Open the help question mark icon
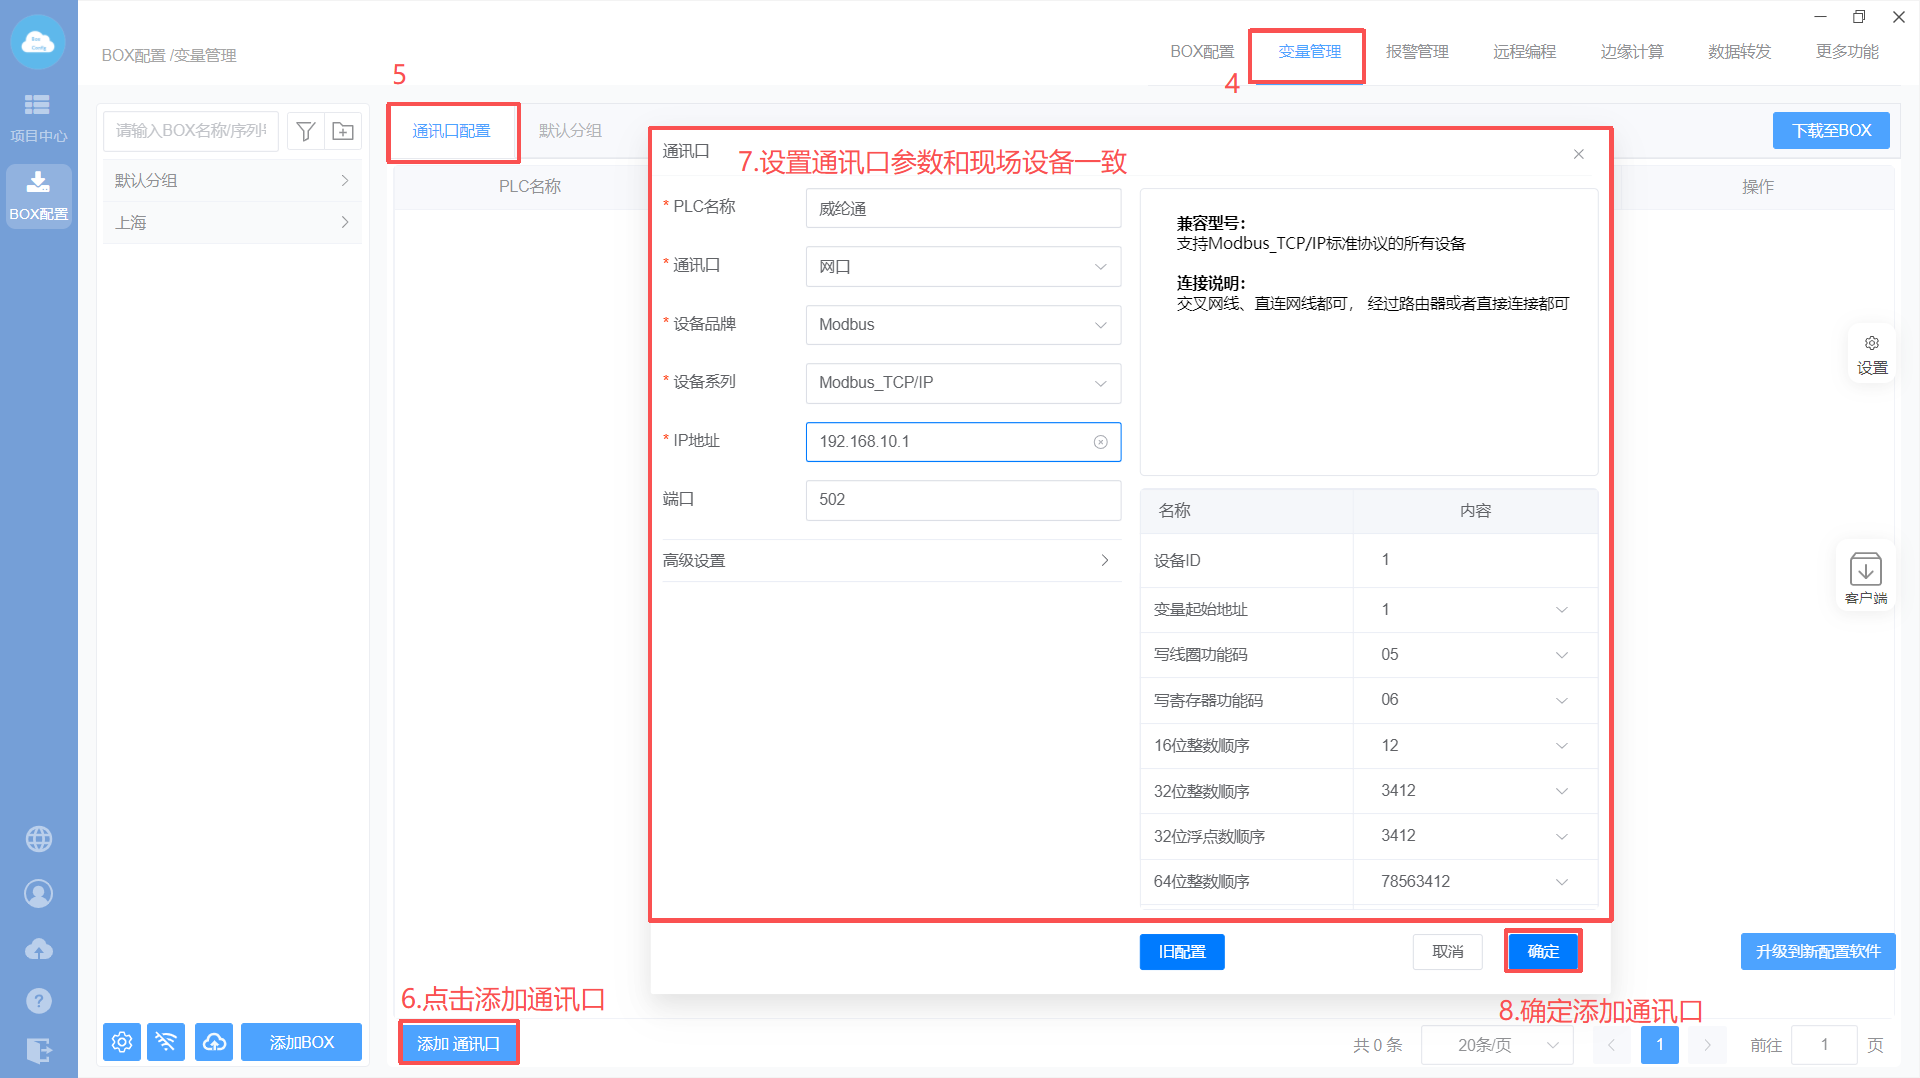 (x=39, y=1000)
